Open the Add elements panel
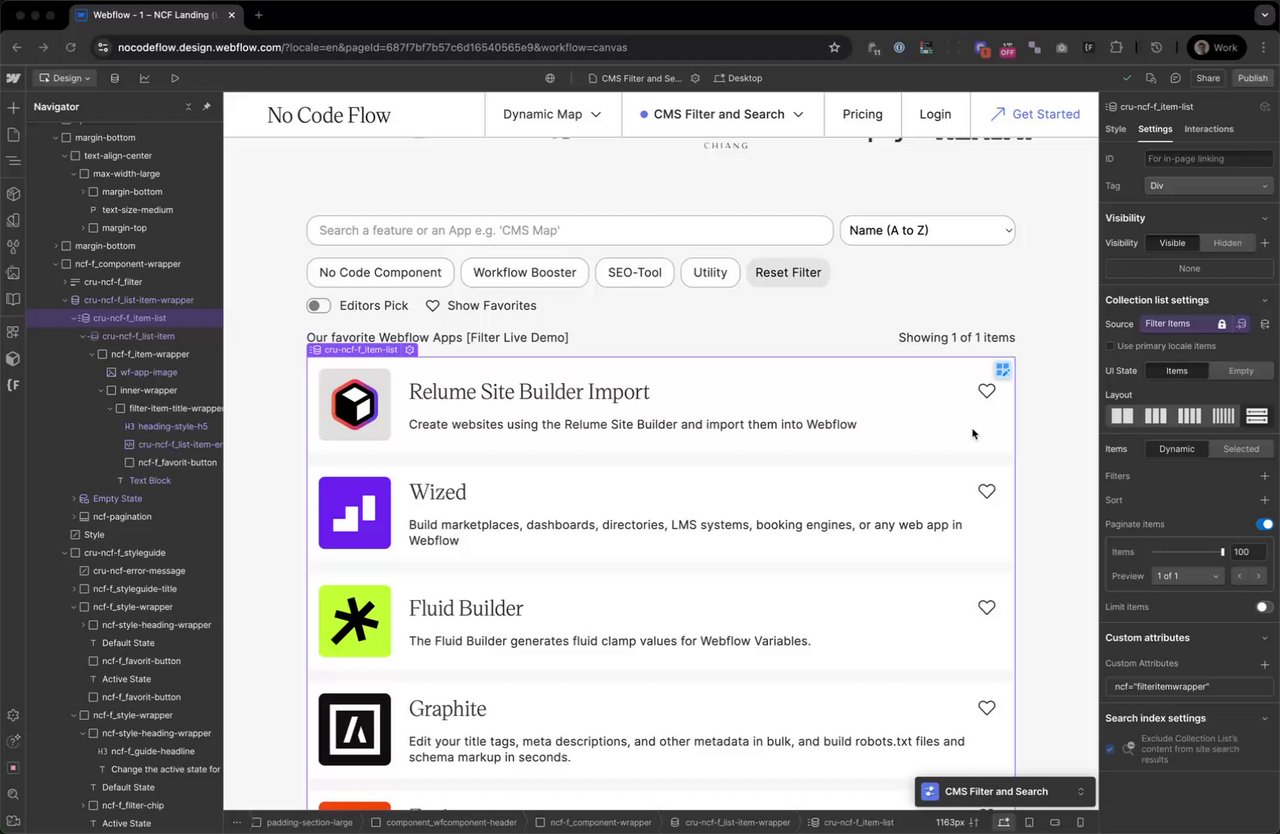Viewport: 1280px width, 834px height. point(13,108)
